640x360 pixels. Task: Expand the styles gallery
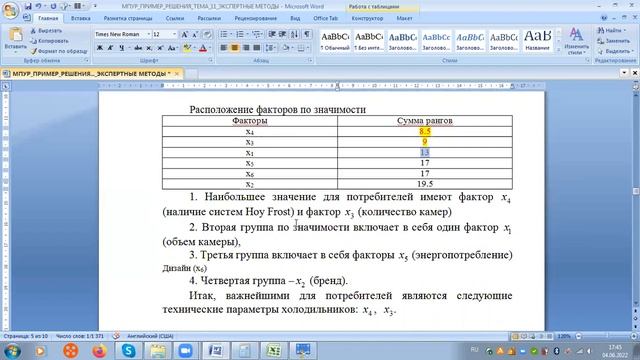[558, 49]
